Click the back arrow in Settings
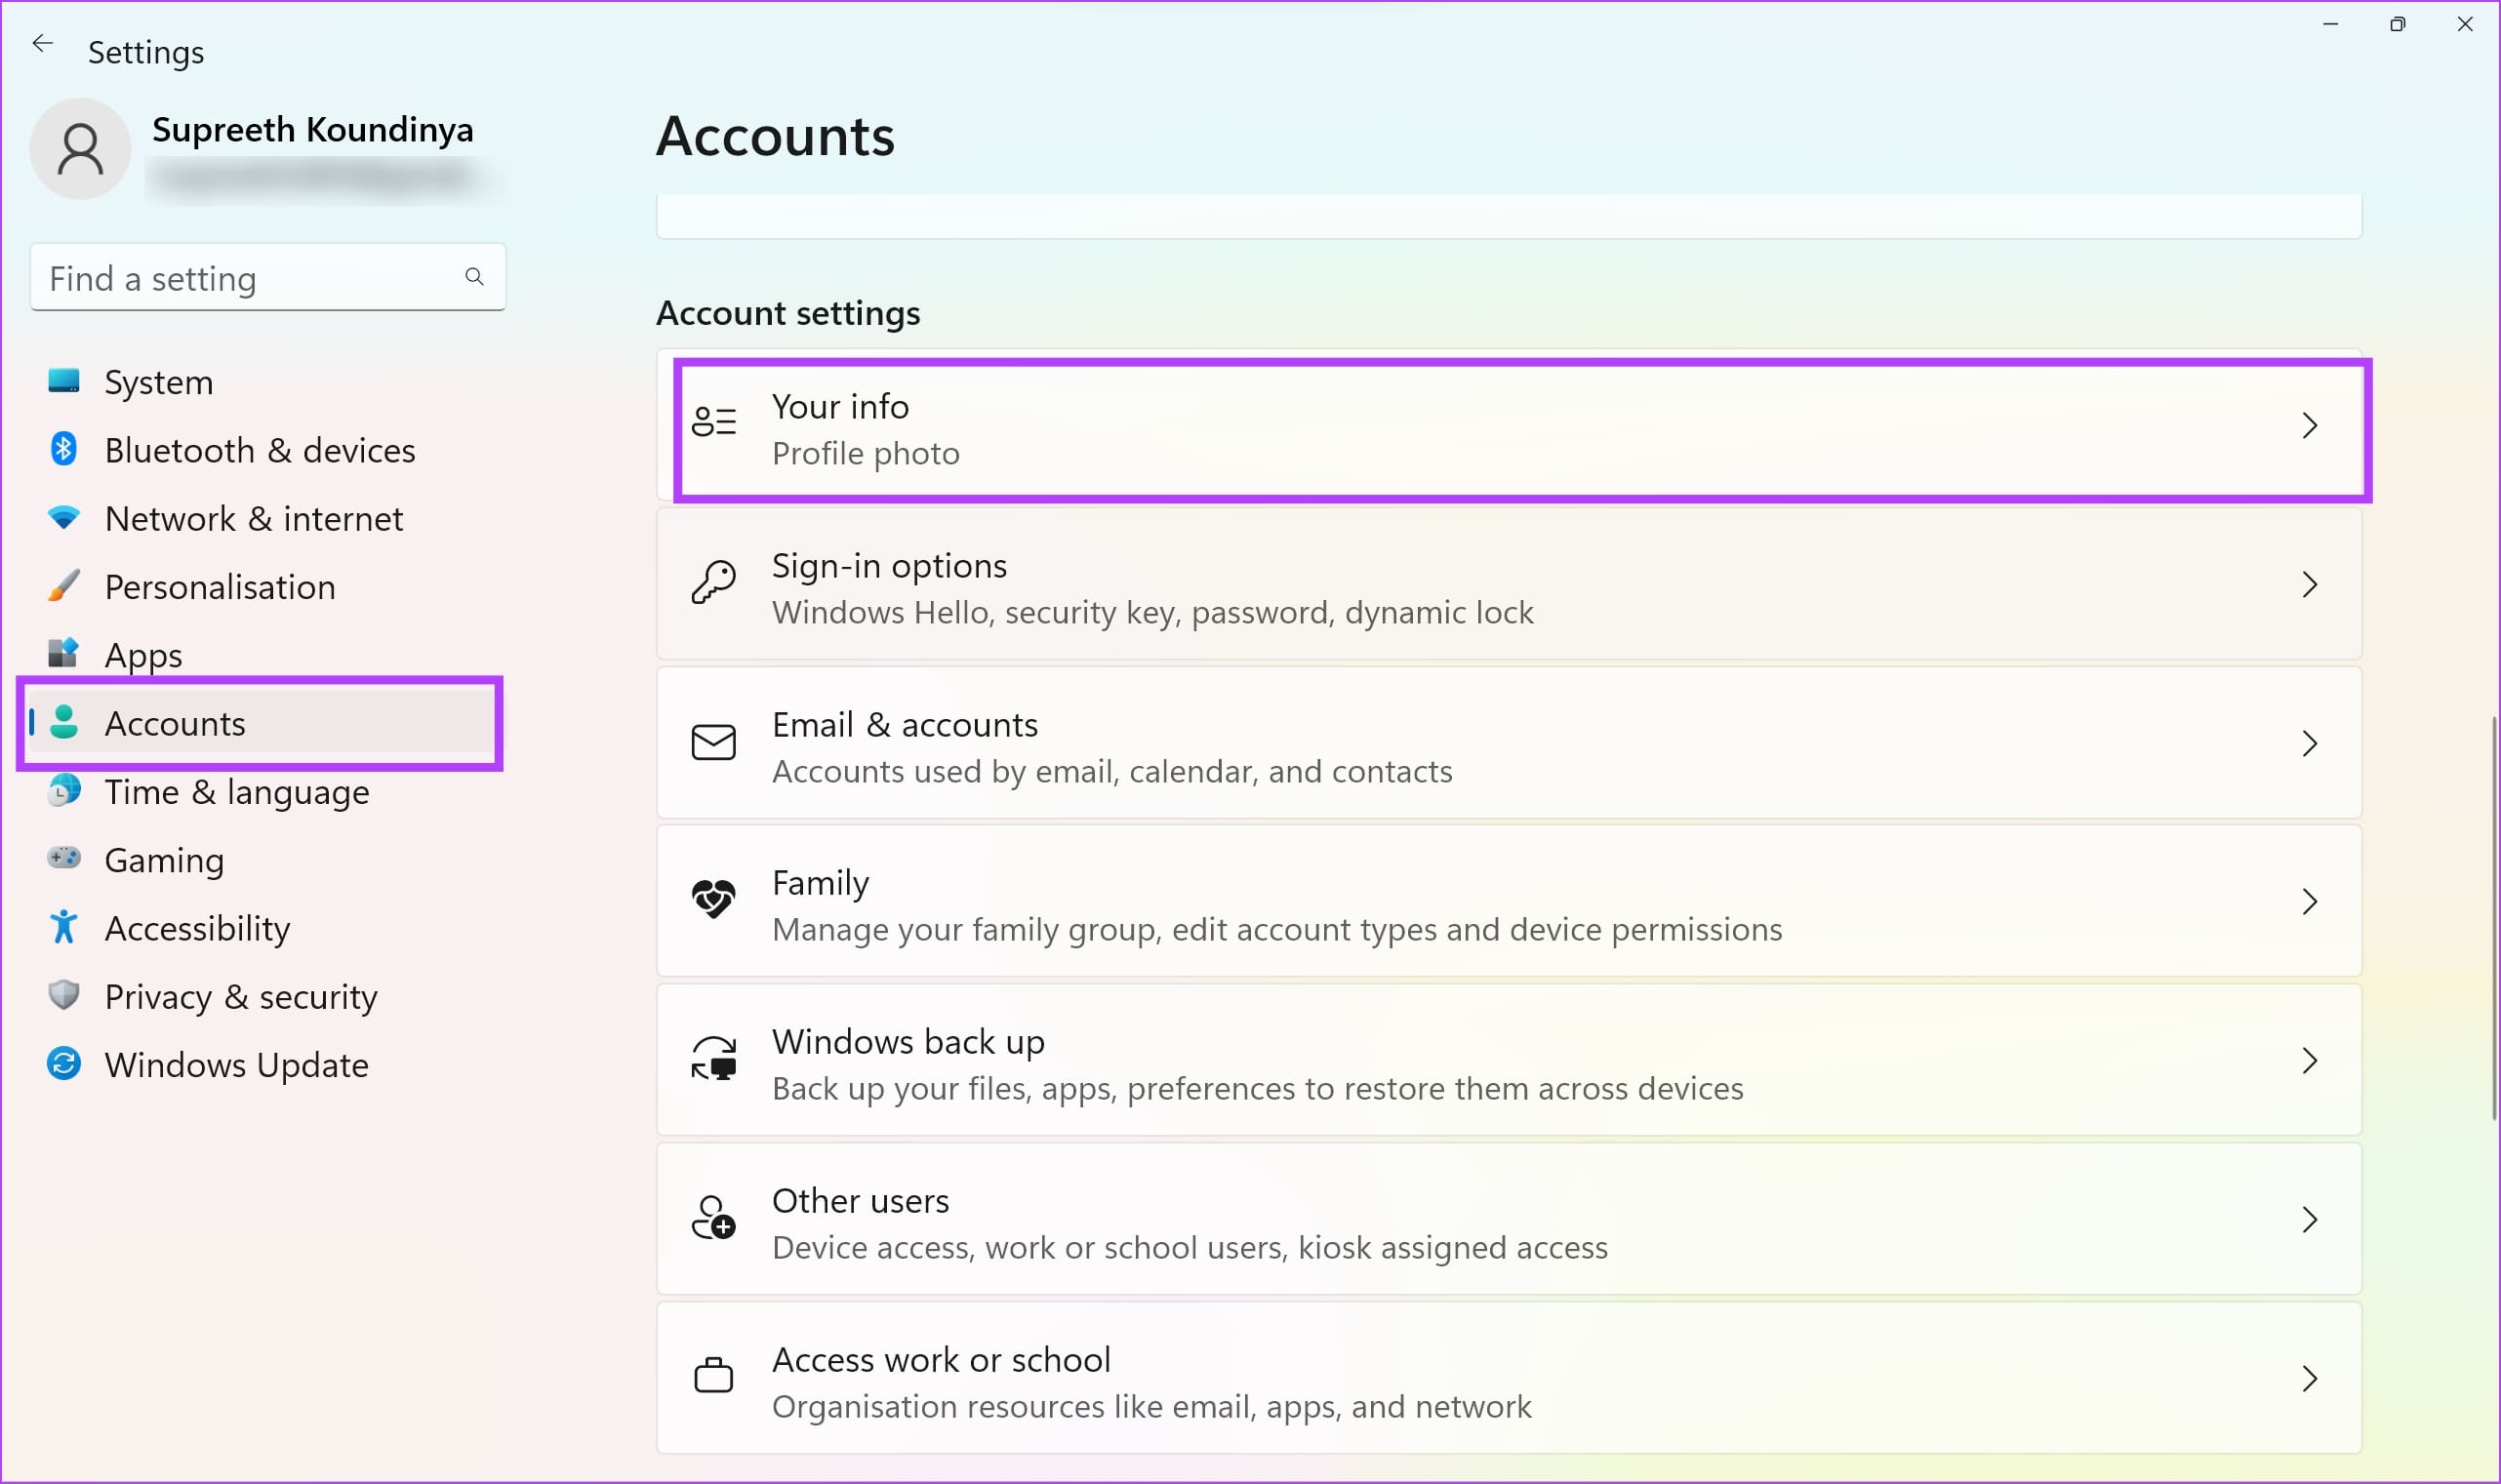 click(42, 43)
